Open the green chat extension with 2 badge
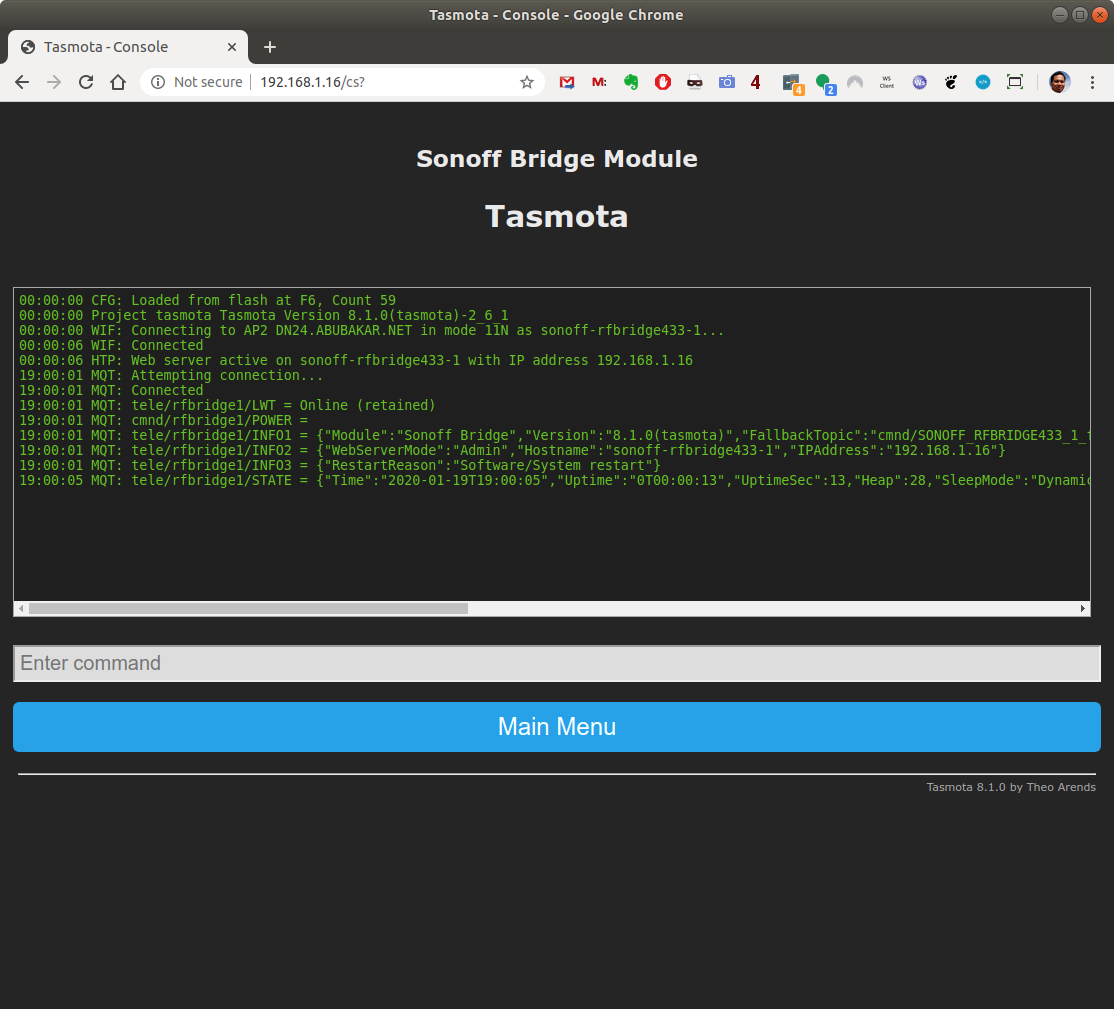Image resolution: width=1114 pixels, height=1009 pixels. point(826,84)
